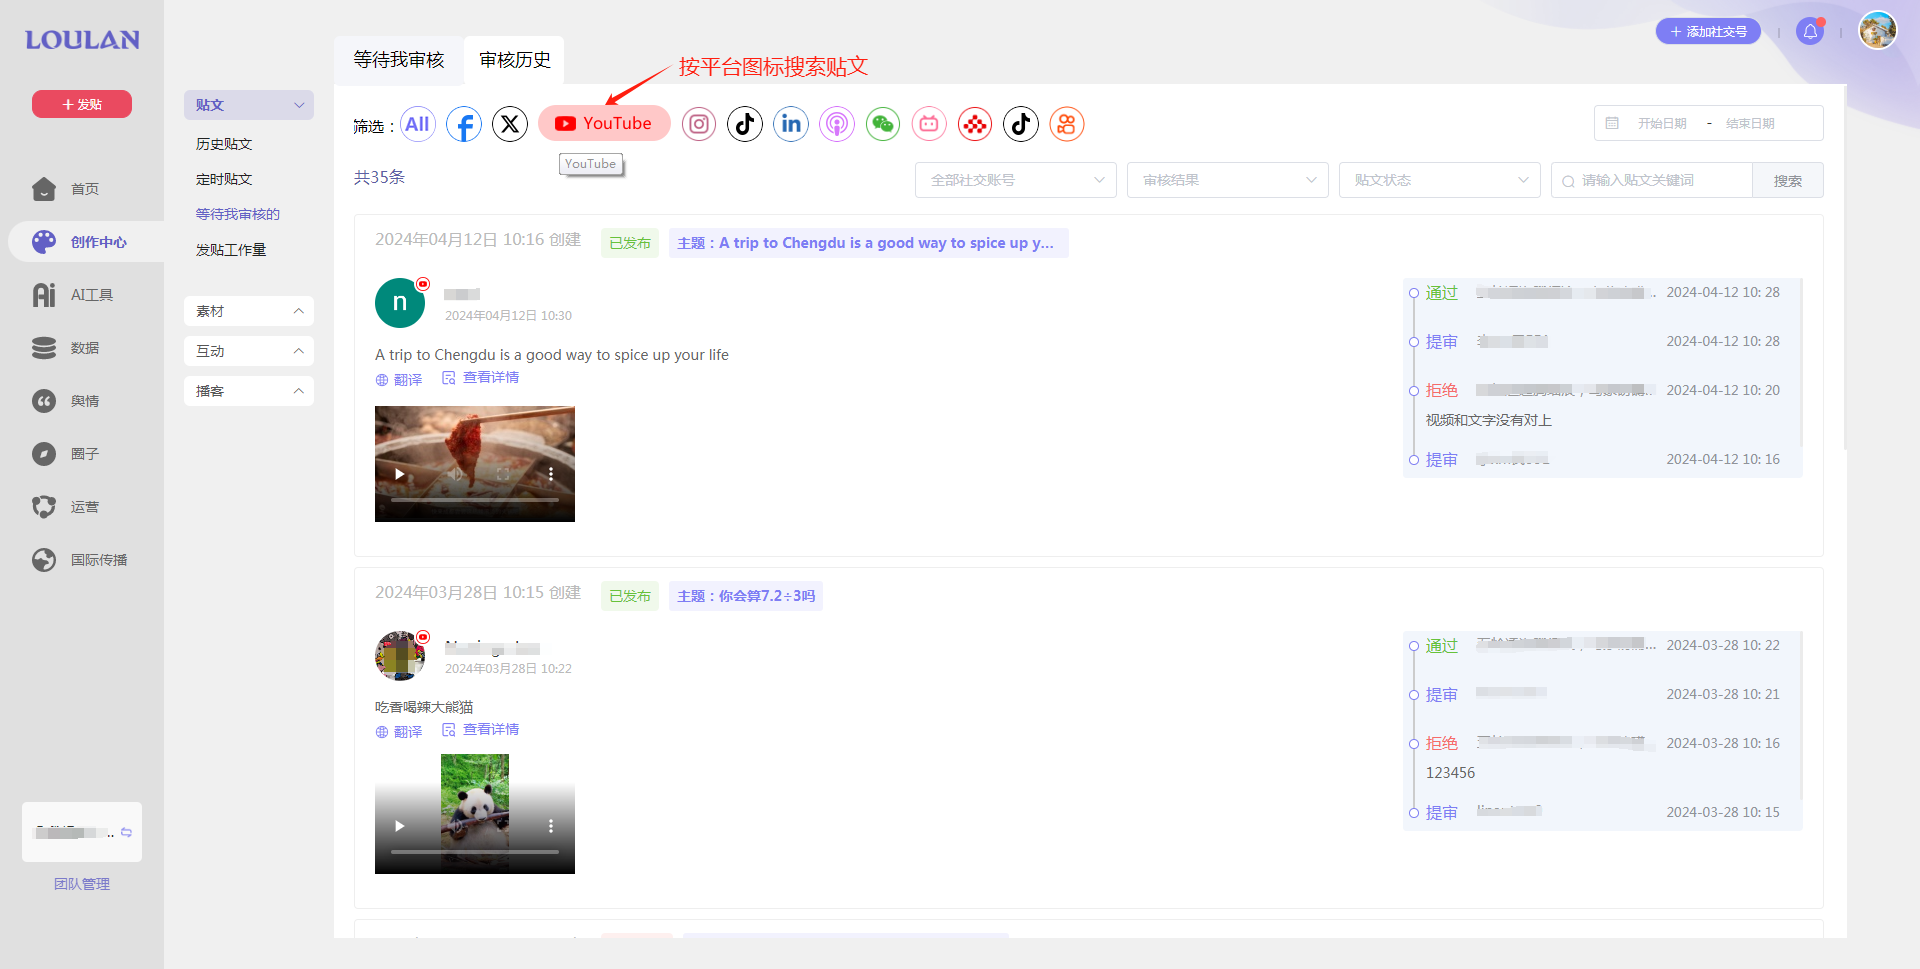Screen dimensions: 1920x969
Task: Filter posts by X (Twitter) icon
Action: tap(510, 124)
